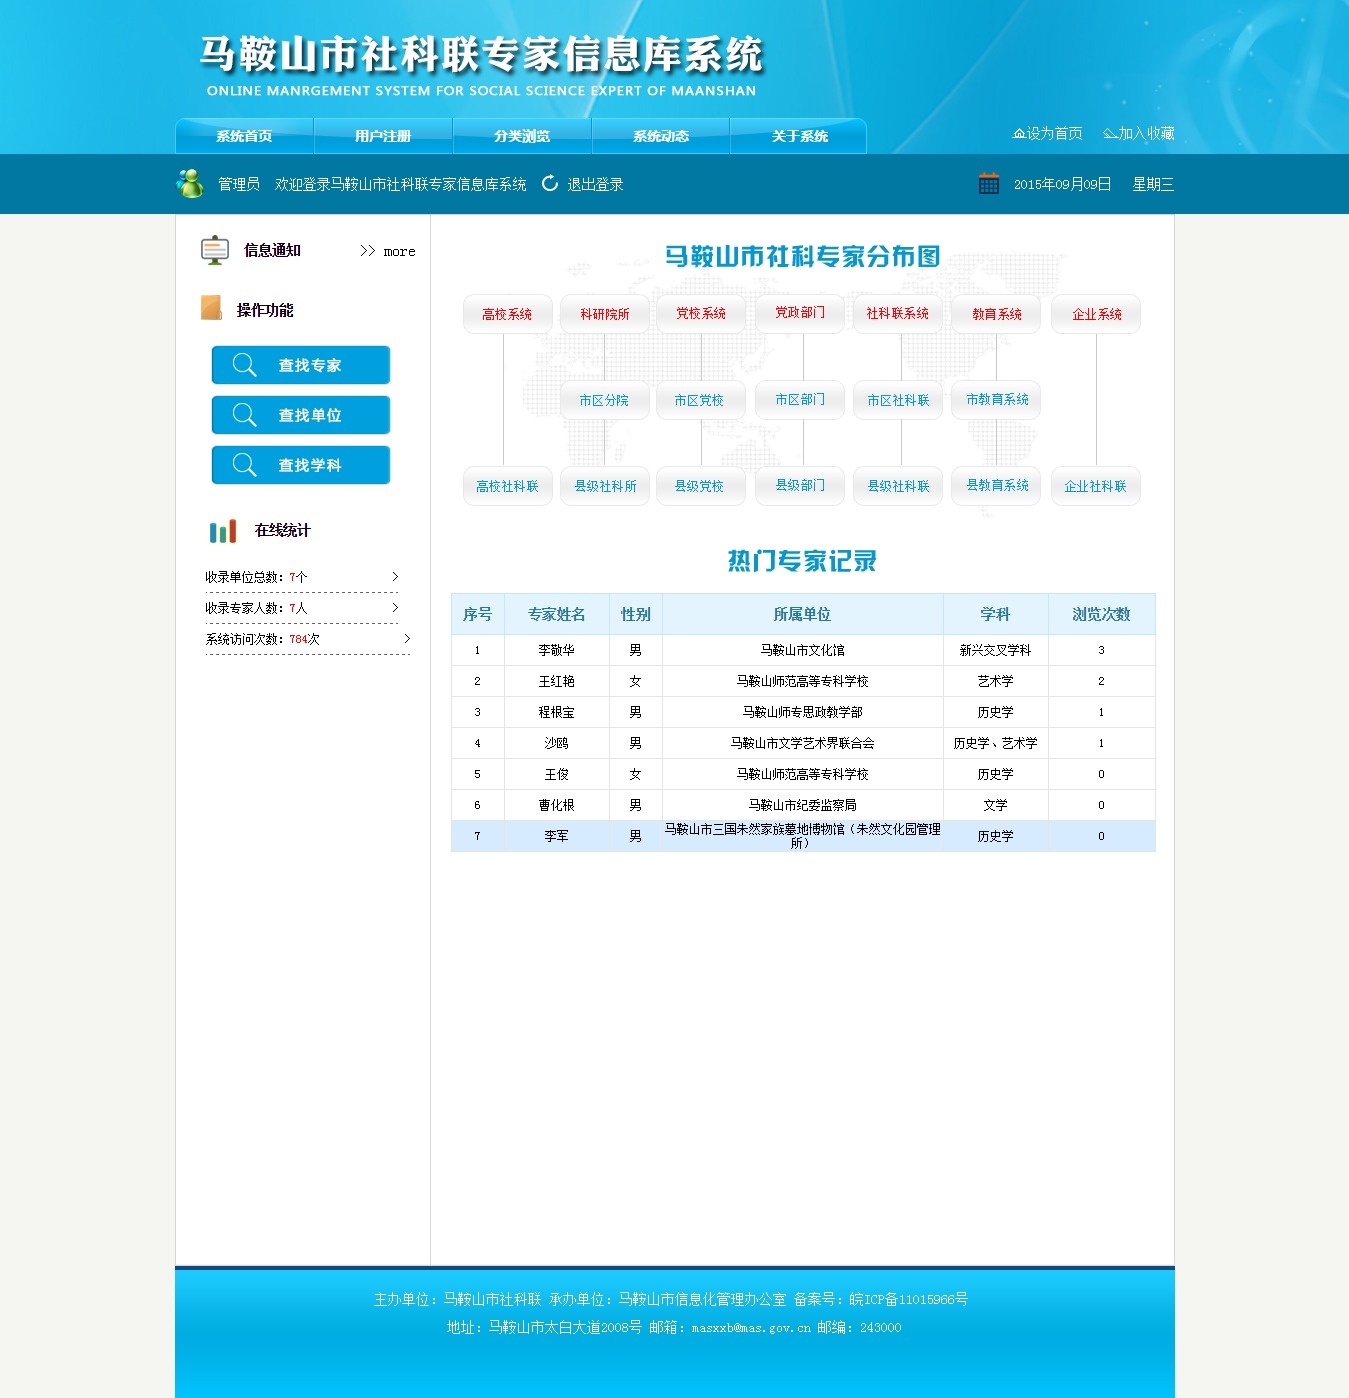Click expert name 王红艳

(x=556, y=681)
